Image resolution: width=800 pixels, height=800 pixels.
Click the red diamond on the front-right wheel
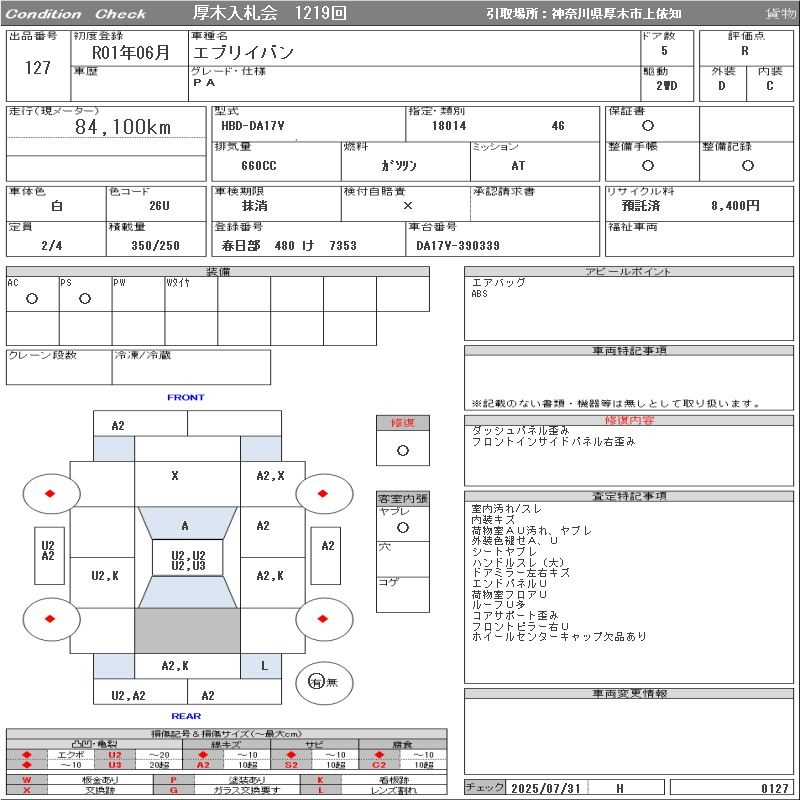[x=322, y=493]
